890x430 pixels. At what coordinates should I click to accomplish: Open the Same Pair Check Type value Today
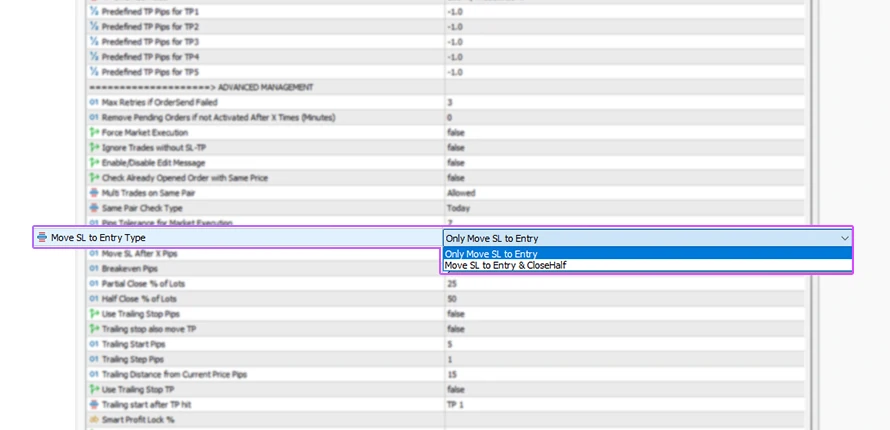pyautogui.click(x=459, y=208)
